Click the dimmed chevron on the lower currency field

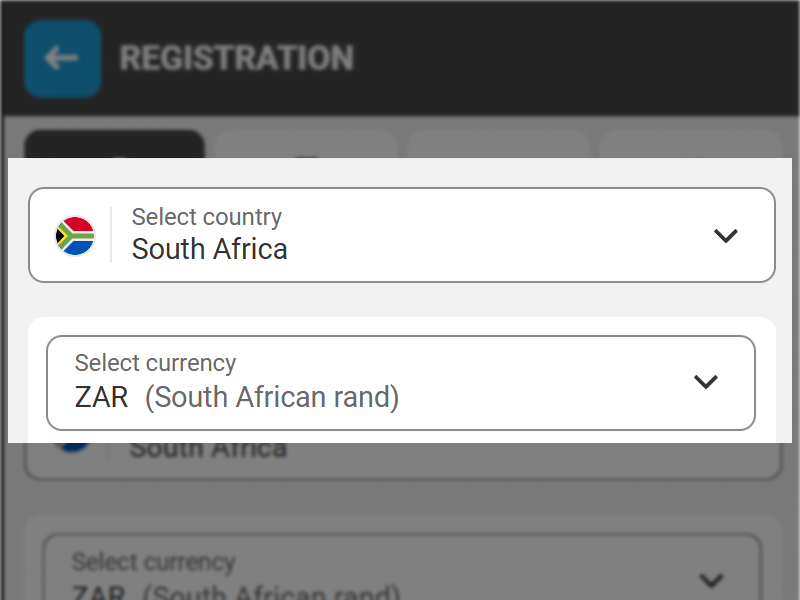(x=711, y=578)
